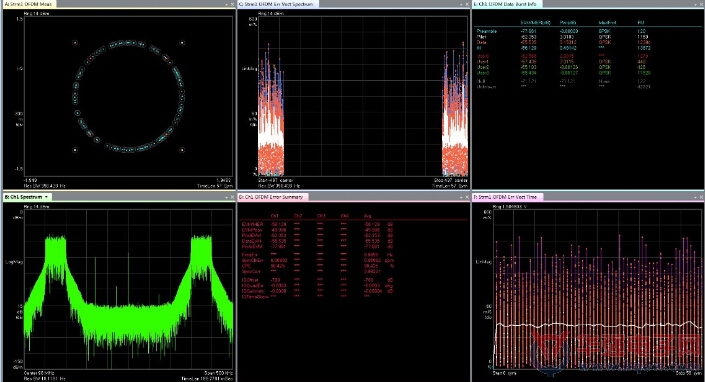Click the Rng 14 dBm label in Spectrum trace
Image resolution: width=705 pixels, height=382 pixels.
point(36,207)
